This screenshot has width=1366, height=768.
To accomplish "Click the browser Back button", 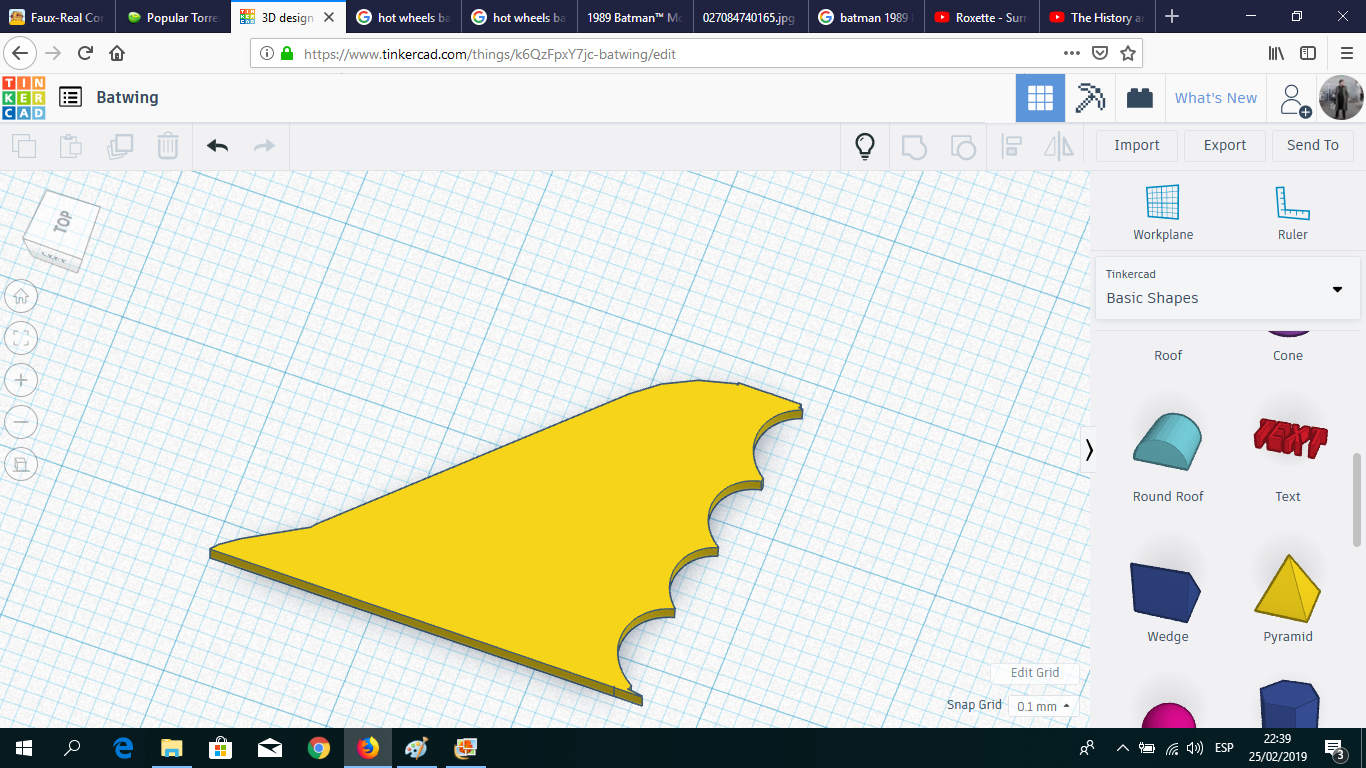I will (20, 53).
